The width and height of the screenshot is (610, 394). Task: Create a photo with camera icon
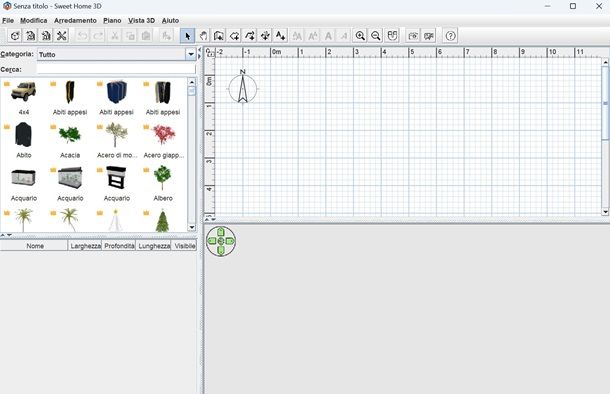click(x=413, y=36)
